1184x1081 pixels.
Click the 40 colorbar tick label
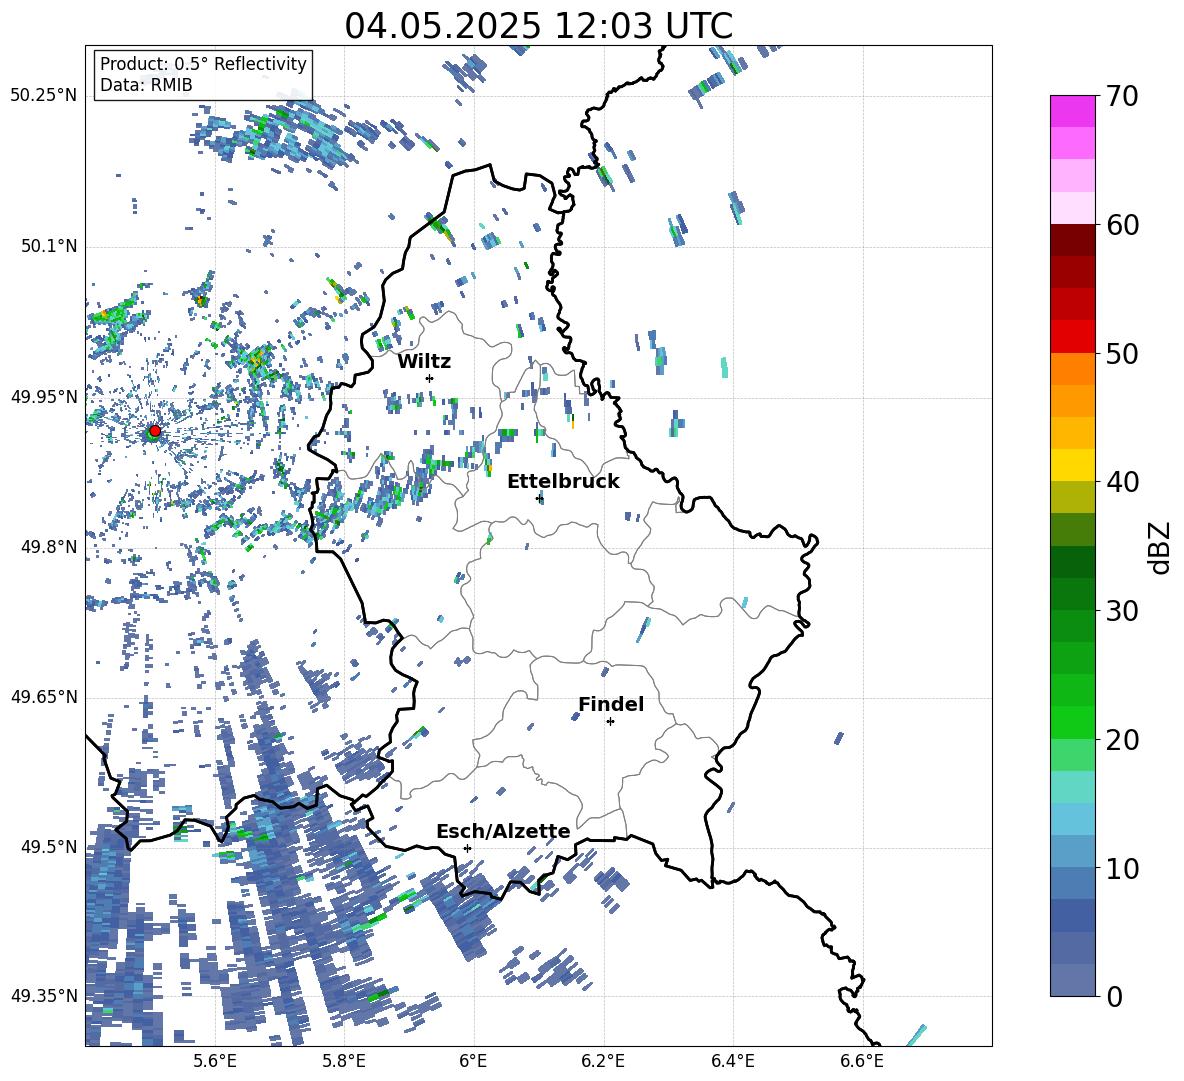pyautogui.click(x=1122, y=482)
